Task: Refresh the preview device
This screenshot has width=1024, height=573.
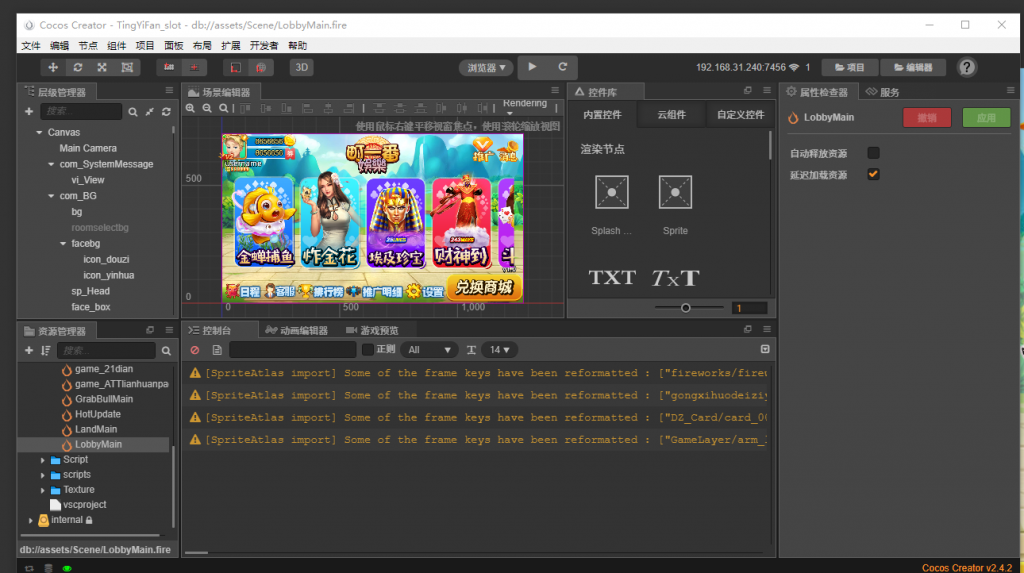Action: (562, 67)
